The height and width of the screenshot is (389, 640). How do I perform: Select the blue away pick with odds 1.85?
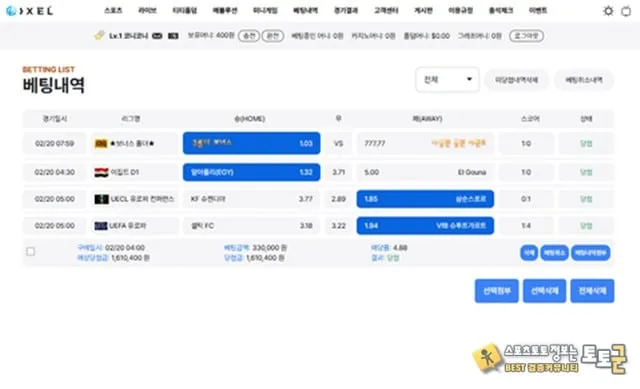point(425,199)
